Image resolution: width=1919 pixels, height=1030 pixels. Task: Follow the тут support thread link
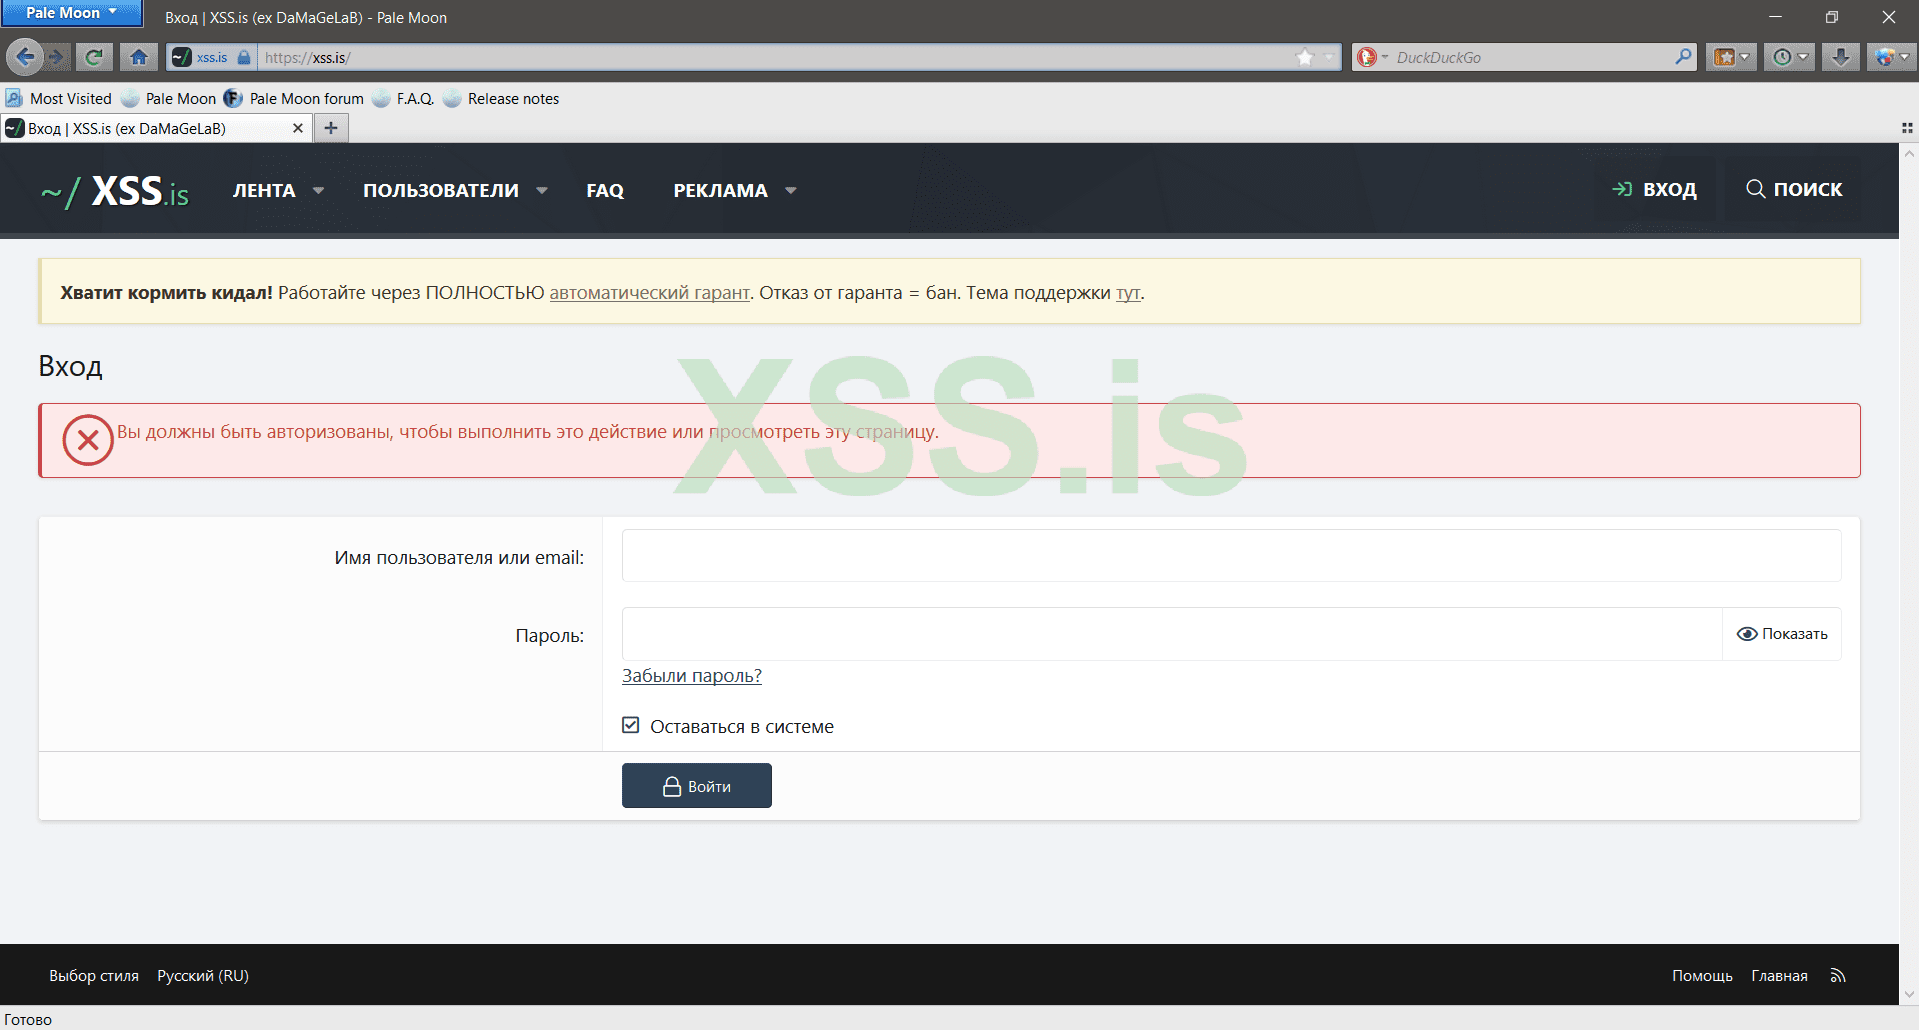[x=1128, y=293]
